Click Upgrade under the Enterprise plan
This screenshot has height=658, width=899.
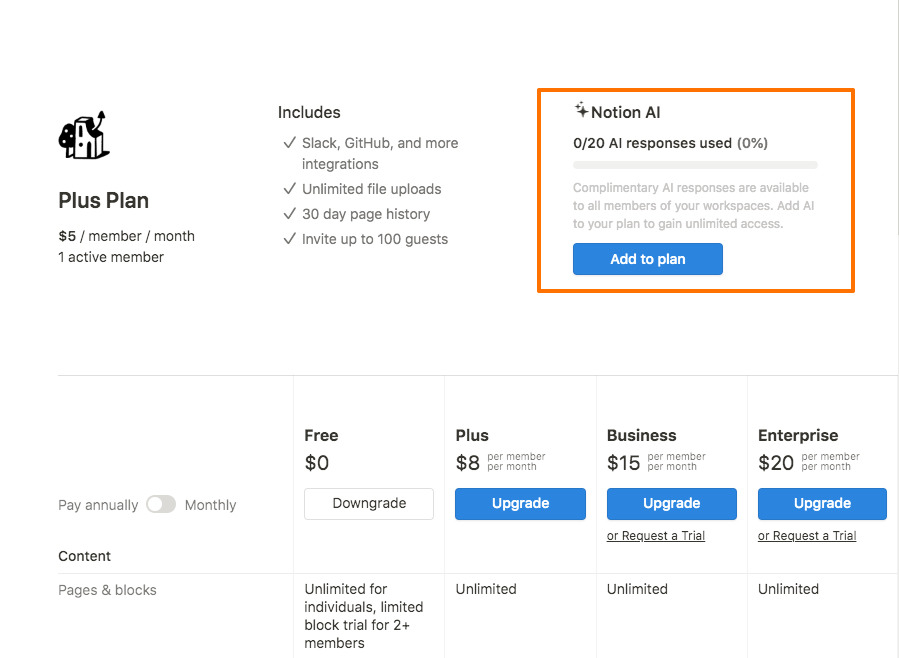822,504
